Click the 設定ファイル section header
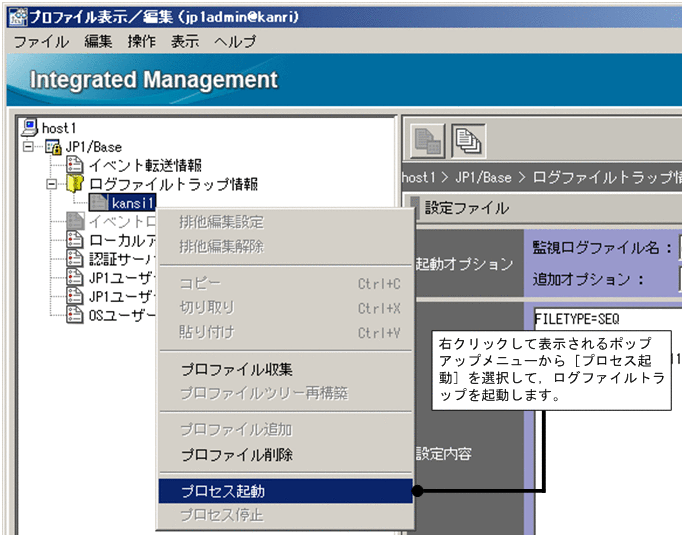The height and width of the screenshot is (539, 685). tap(467, 208)
